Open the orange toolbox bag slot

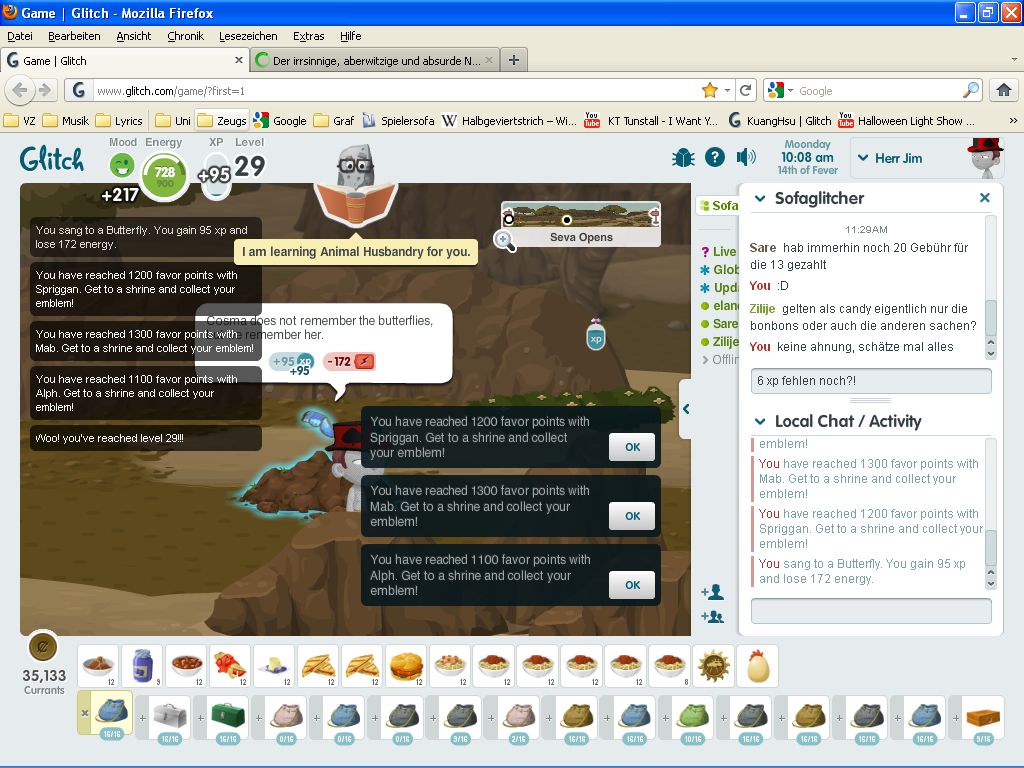click(x=981, y=717)
